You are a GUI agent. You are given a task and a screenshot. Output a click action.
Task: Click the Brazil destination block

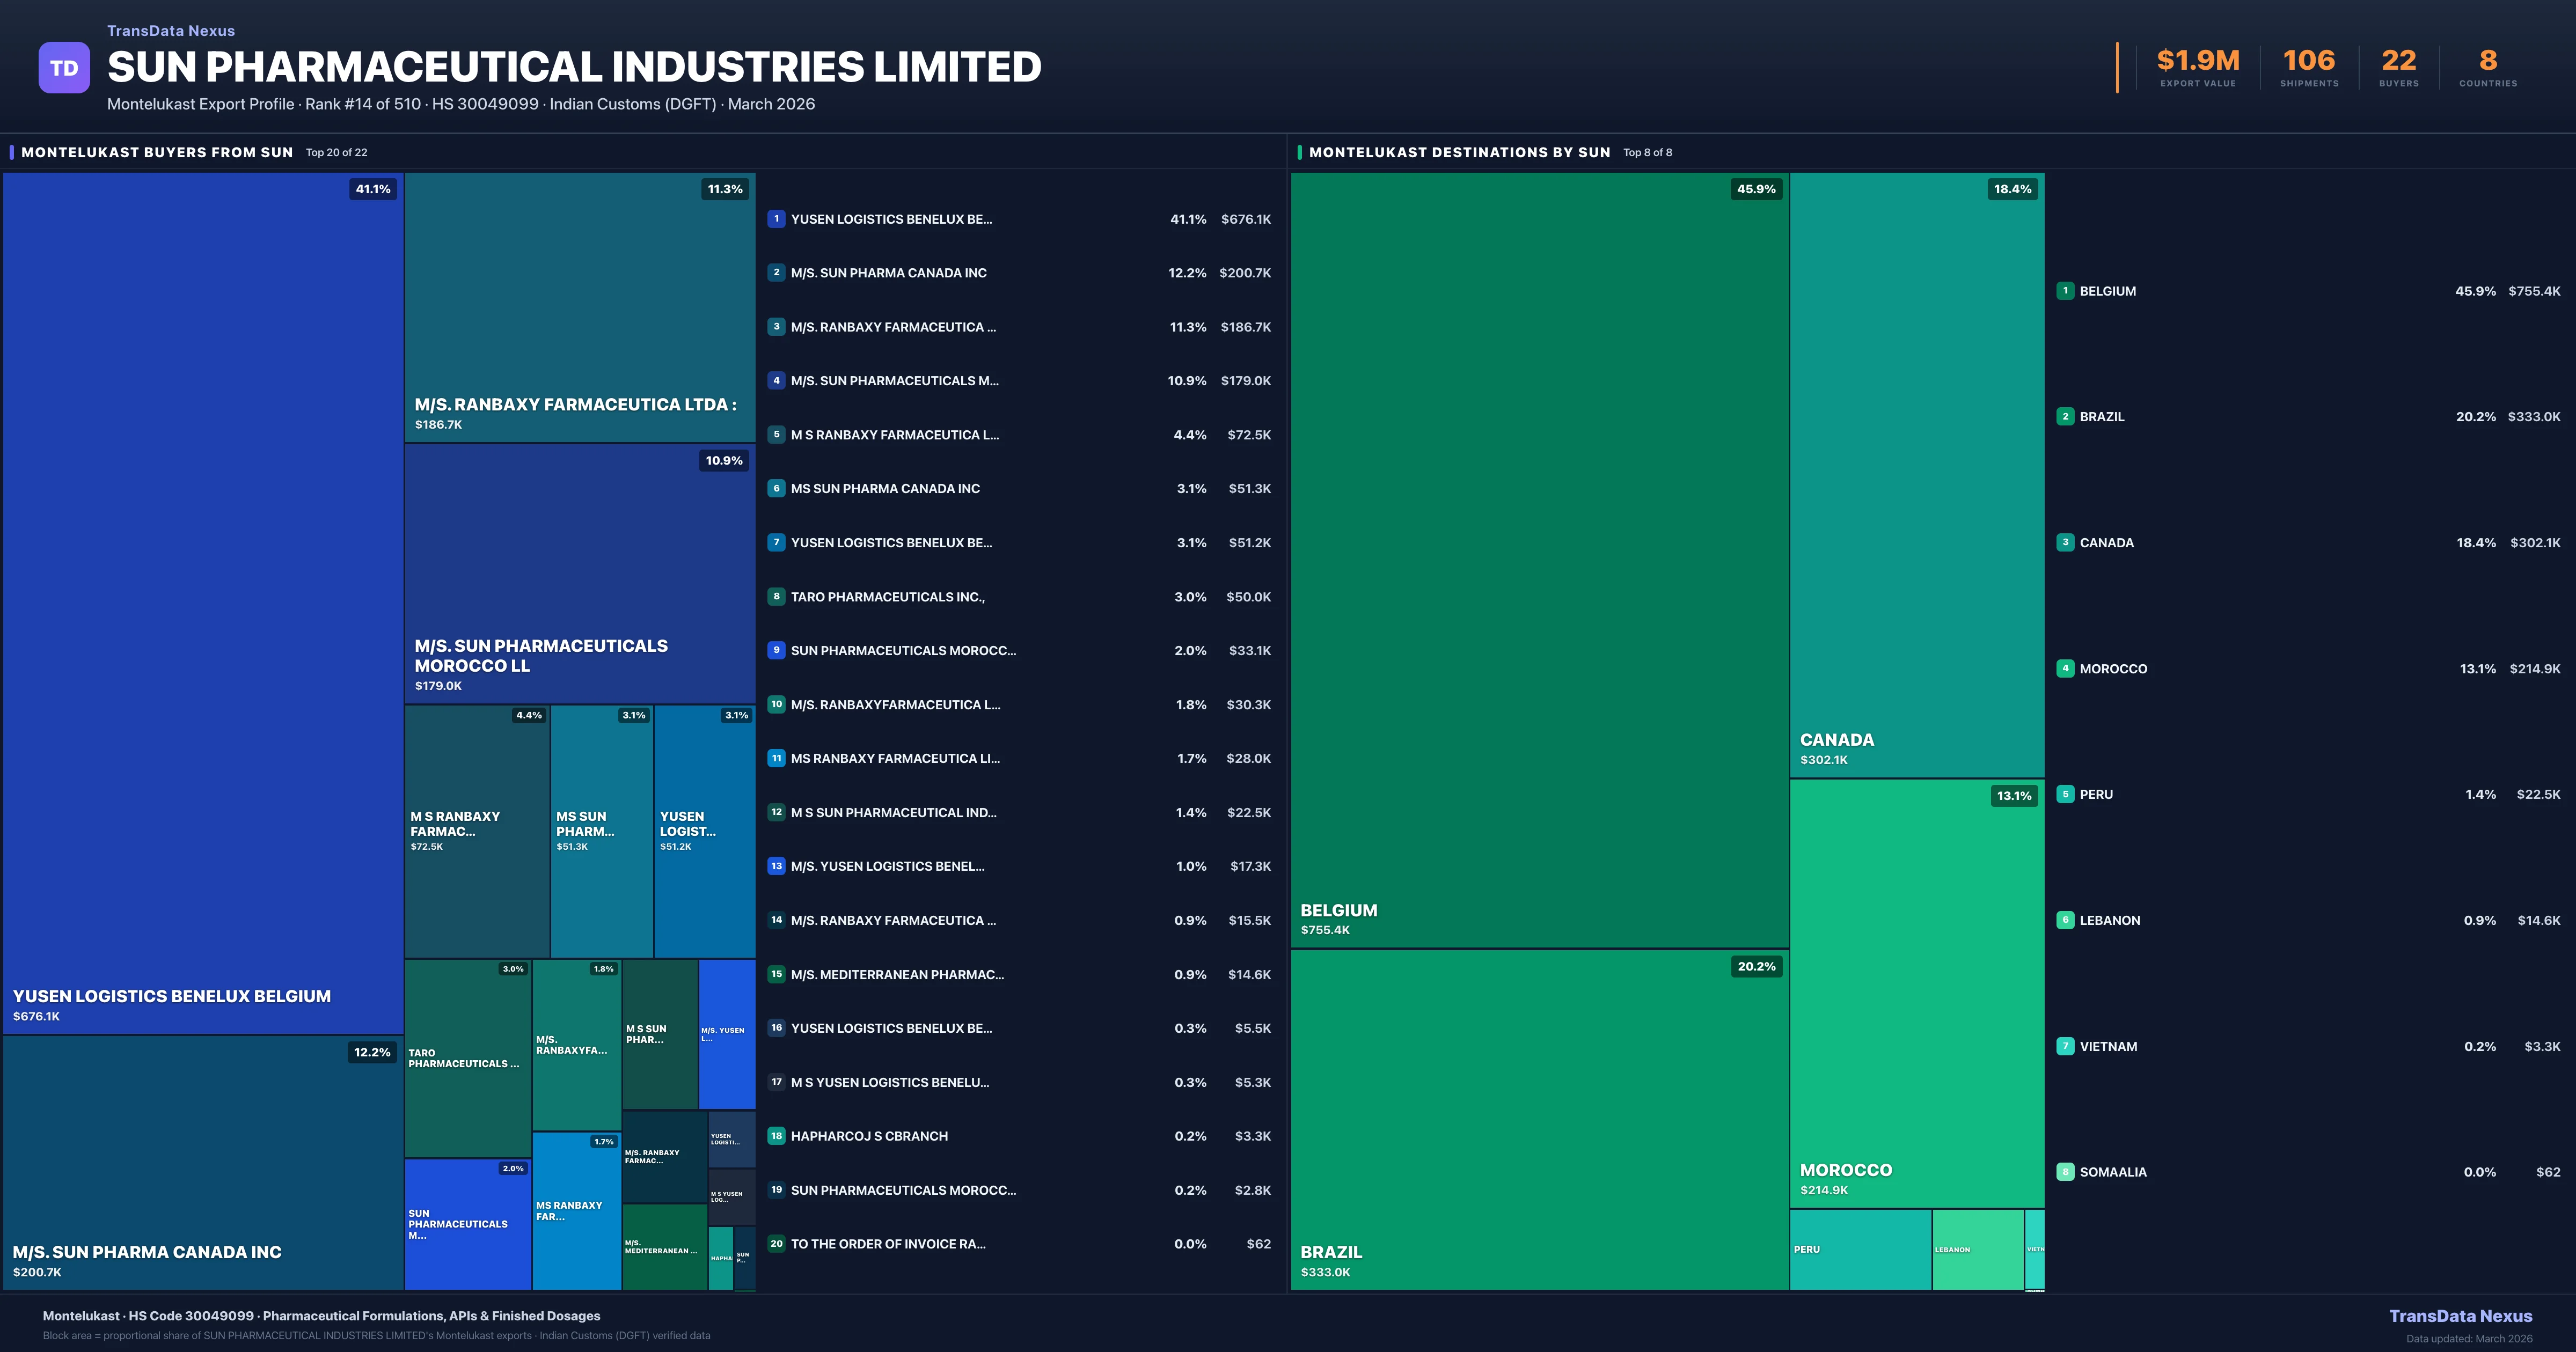click(x=1539, y=1120)
